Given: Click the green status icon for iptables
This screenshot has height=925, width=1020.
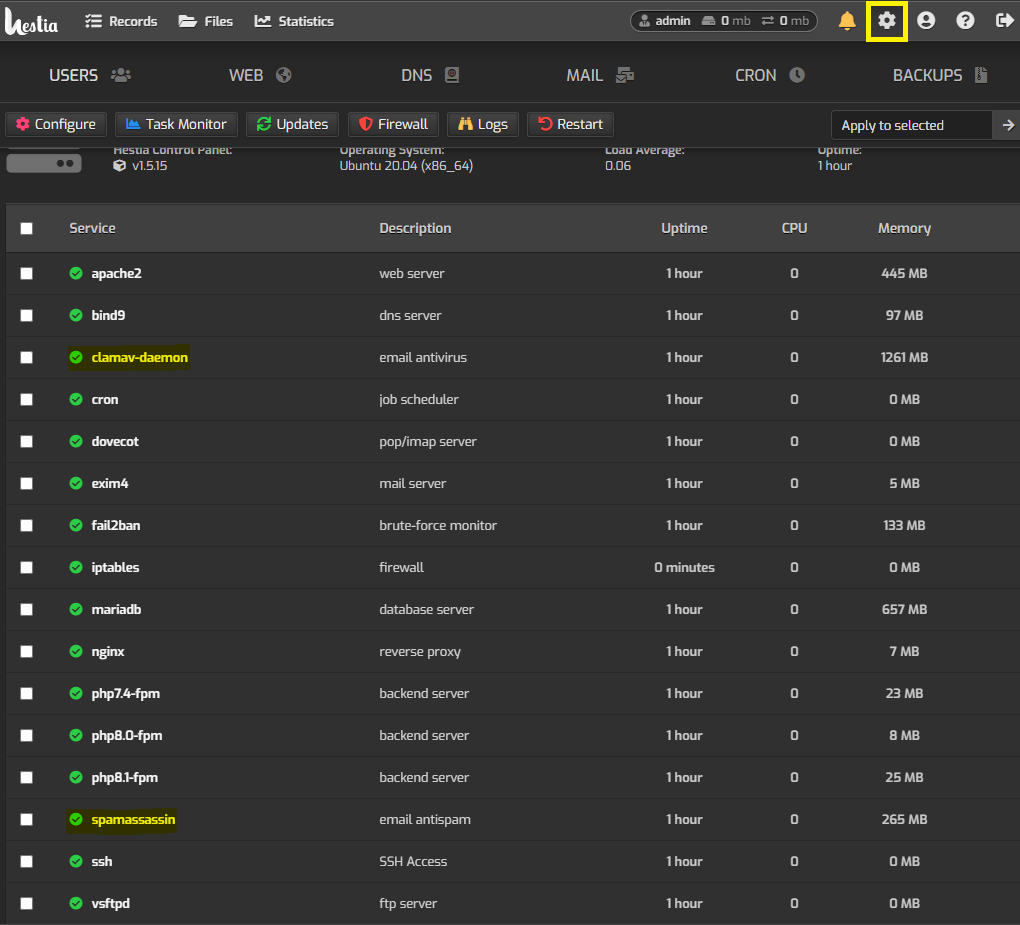Looking at the screenshot, I should click(x=76, y=567).
